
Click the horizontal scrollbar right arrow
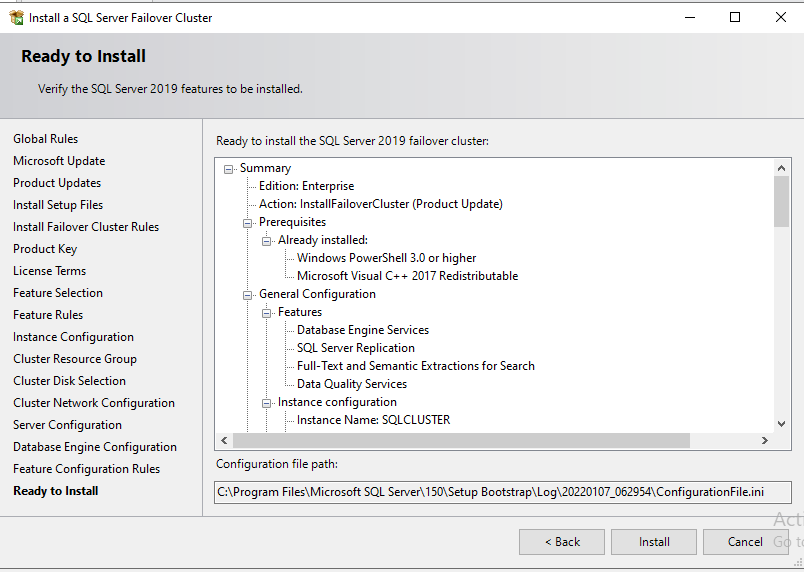coord(765,440)
